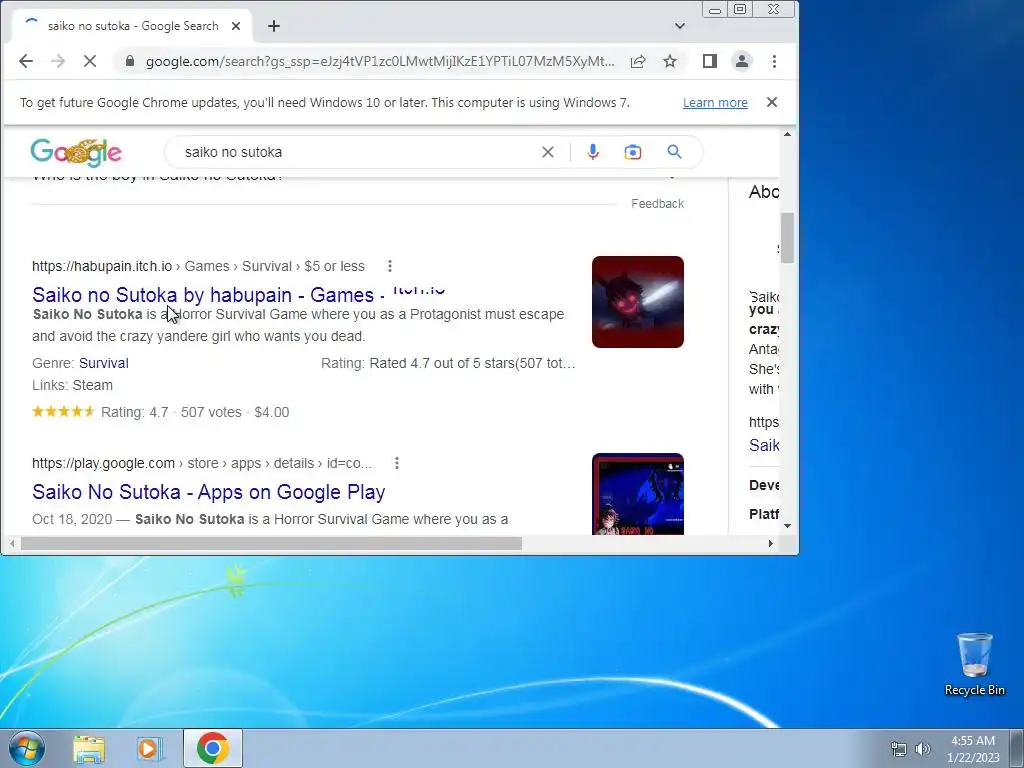Image resolution: width=1024 pixels, height=768 pixels.
Task: Click the Google Play result thumbnail
Action: click(x=638, y=494)
